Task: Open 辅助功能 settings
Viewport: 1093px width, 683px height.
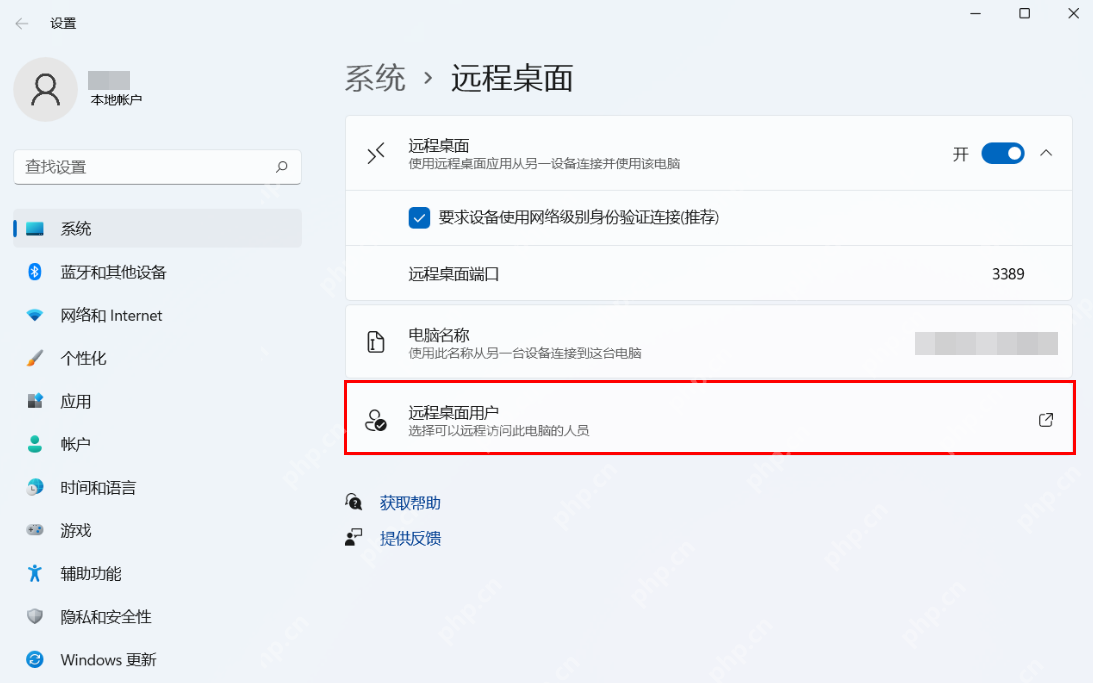Action: 158,573
